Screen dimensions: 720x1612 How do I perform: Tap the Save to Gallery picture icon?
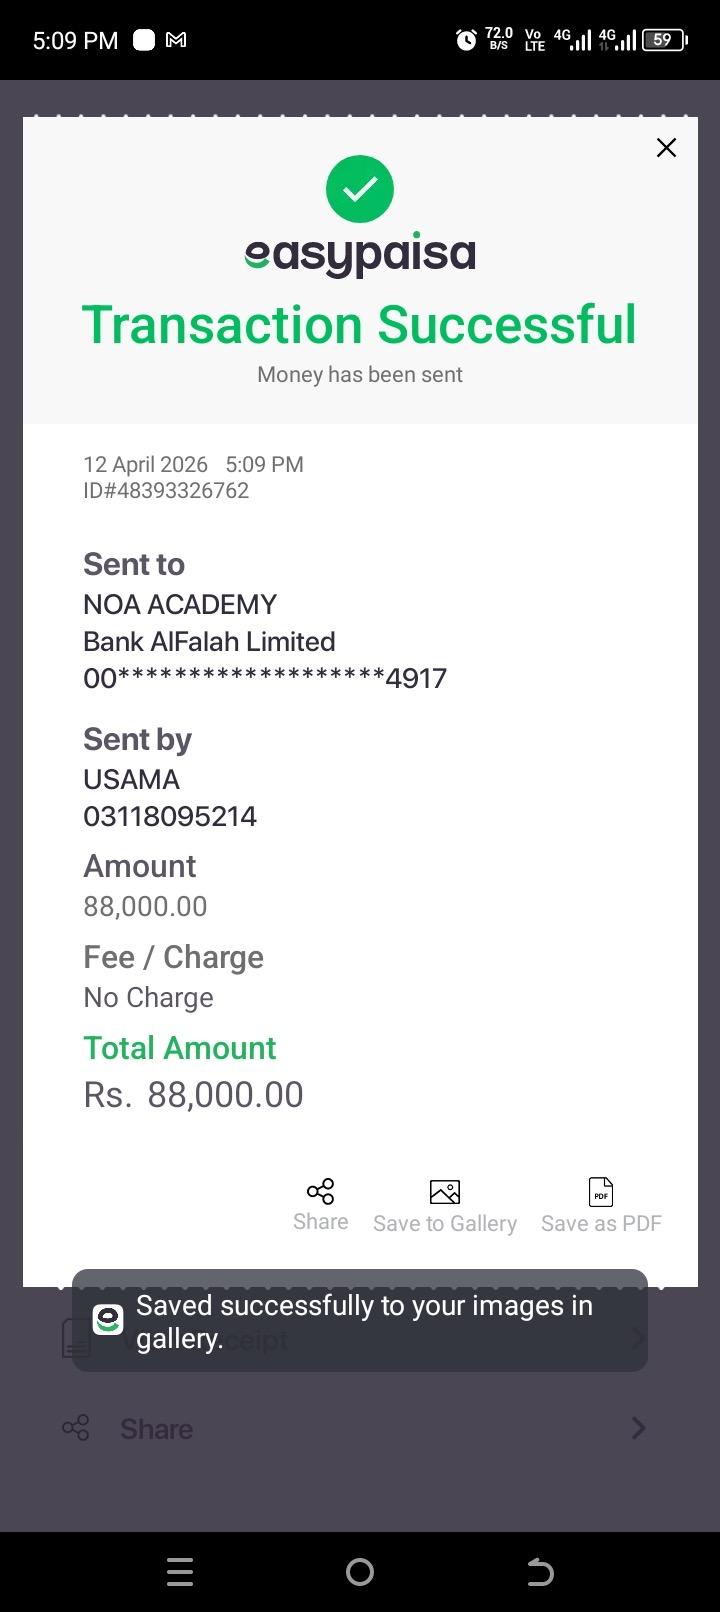click(x=445, y=1192)
